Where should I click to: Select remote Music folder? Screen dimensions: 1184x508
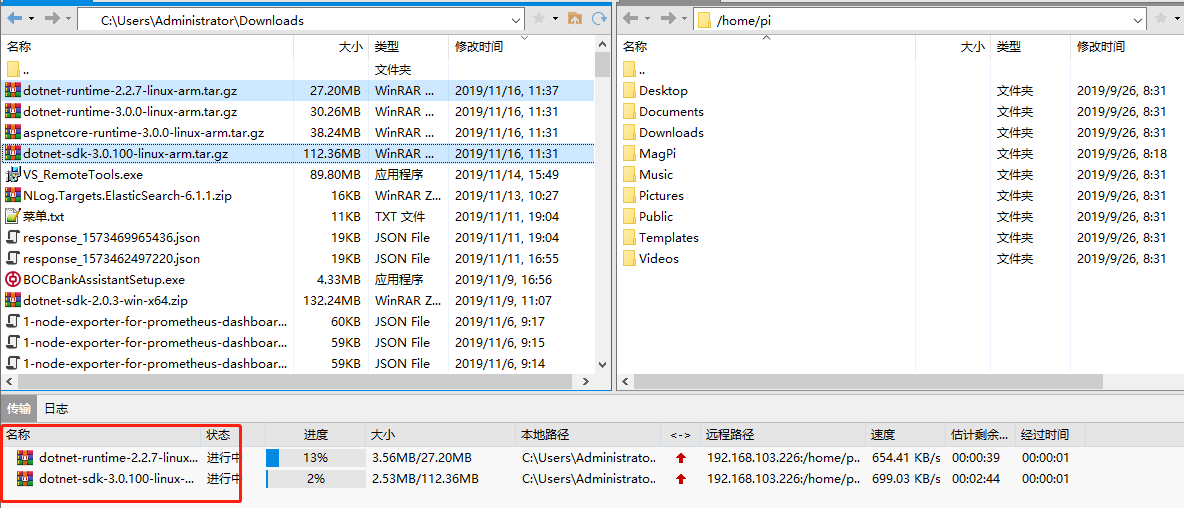pyautogui.click(x=901, y=174)
